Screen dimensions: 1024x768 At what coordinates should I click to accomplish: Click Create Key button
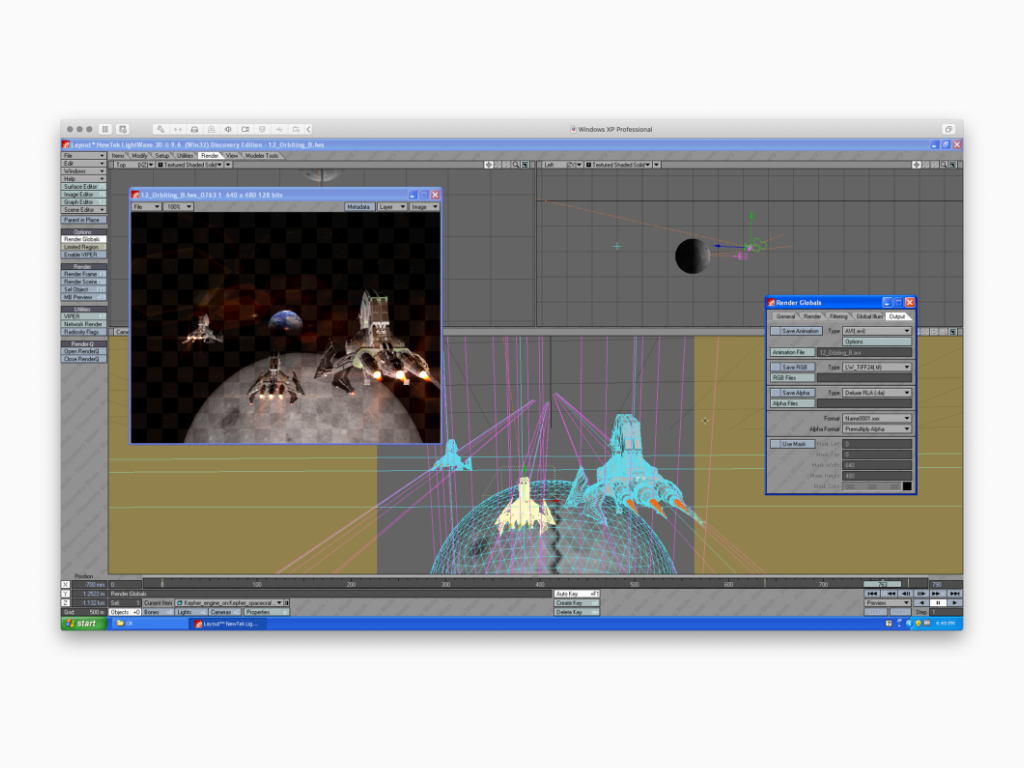coord(577,603)
